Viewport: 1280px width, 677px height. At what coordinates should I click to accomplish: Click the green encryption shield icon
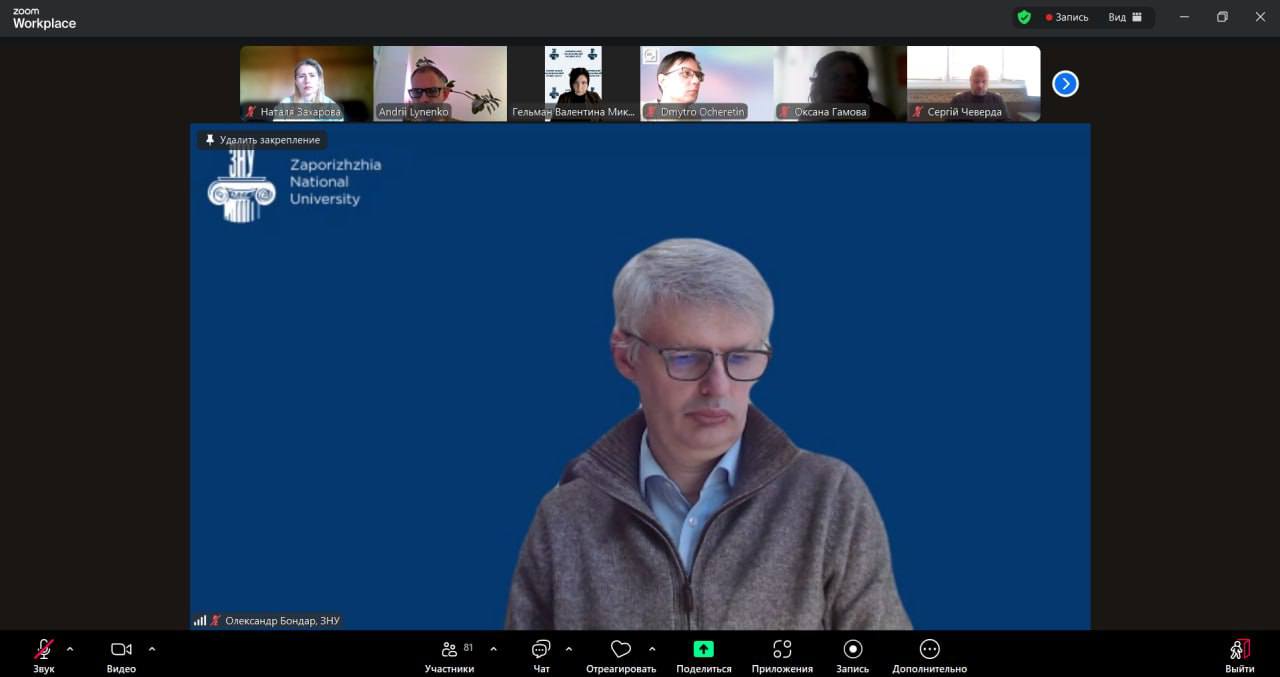tap(1024, 17)
